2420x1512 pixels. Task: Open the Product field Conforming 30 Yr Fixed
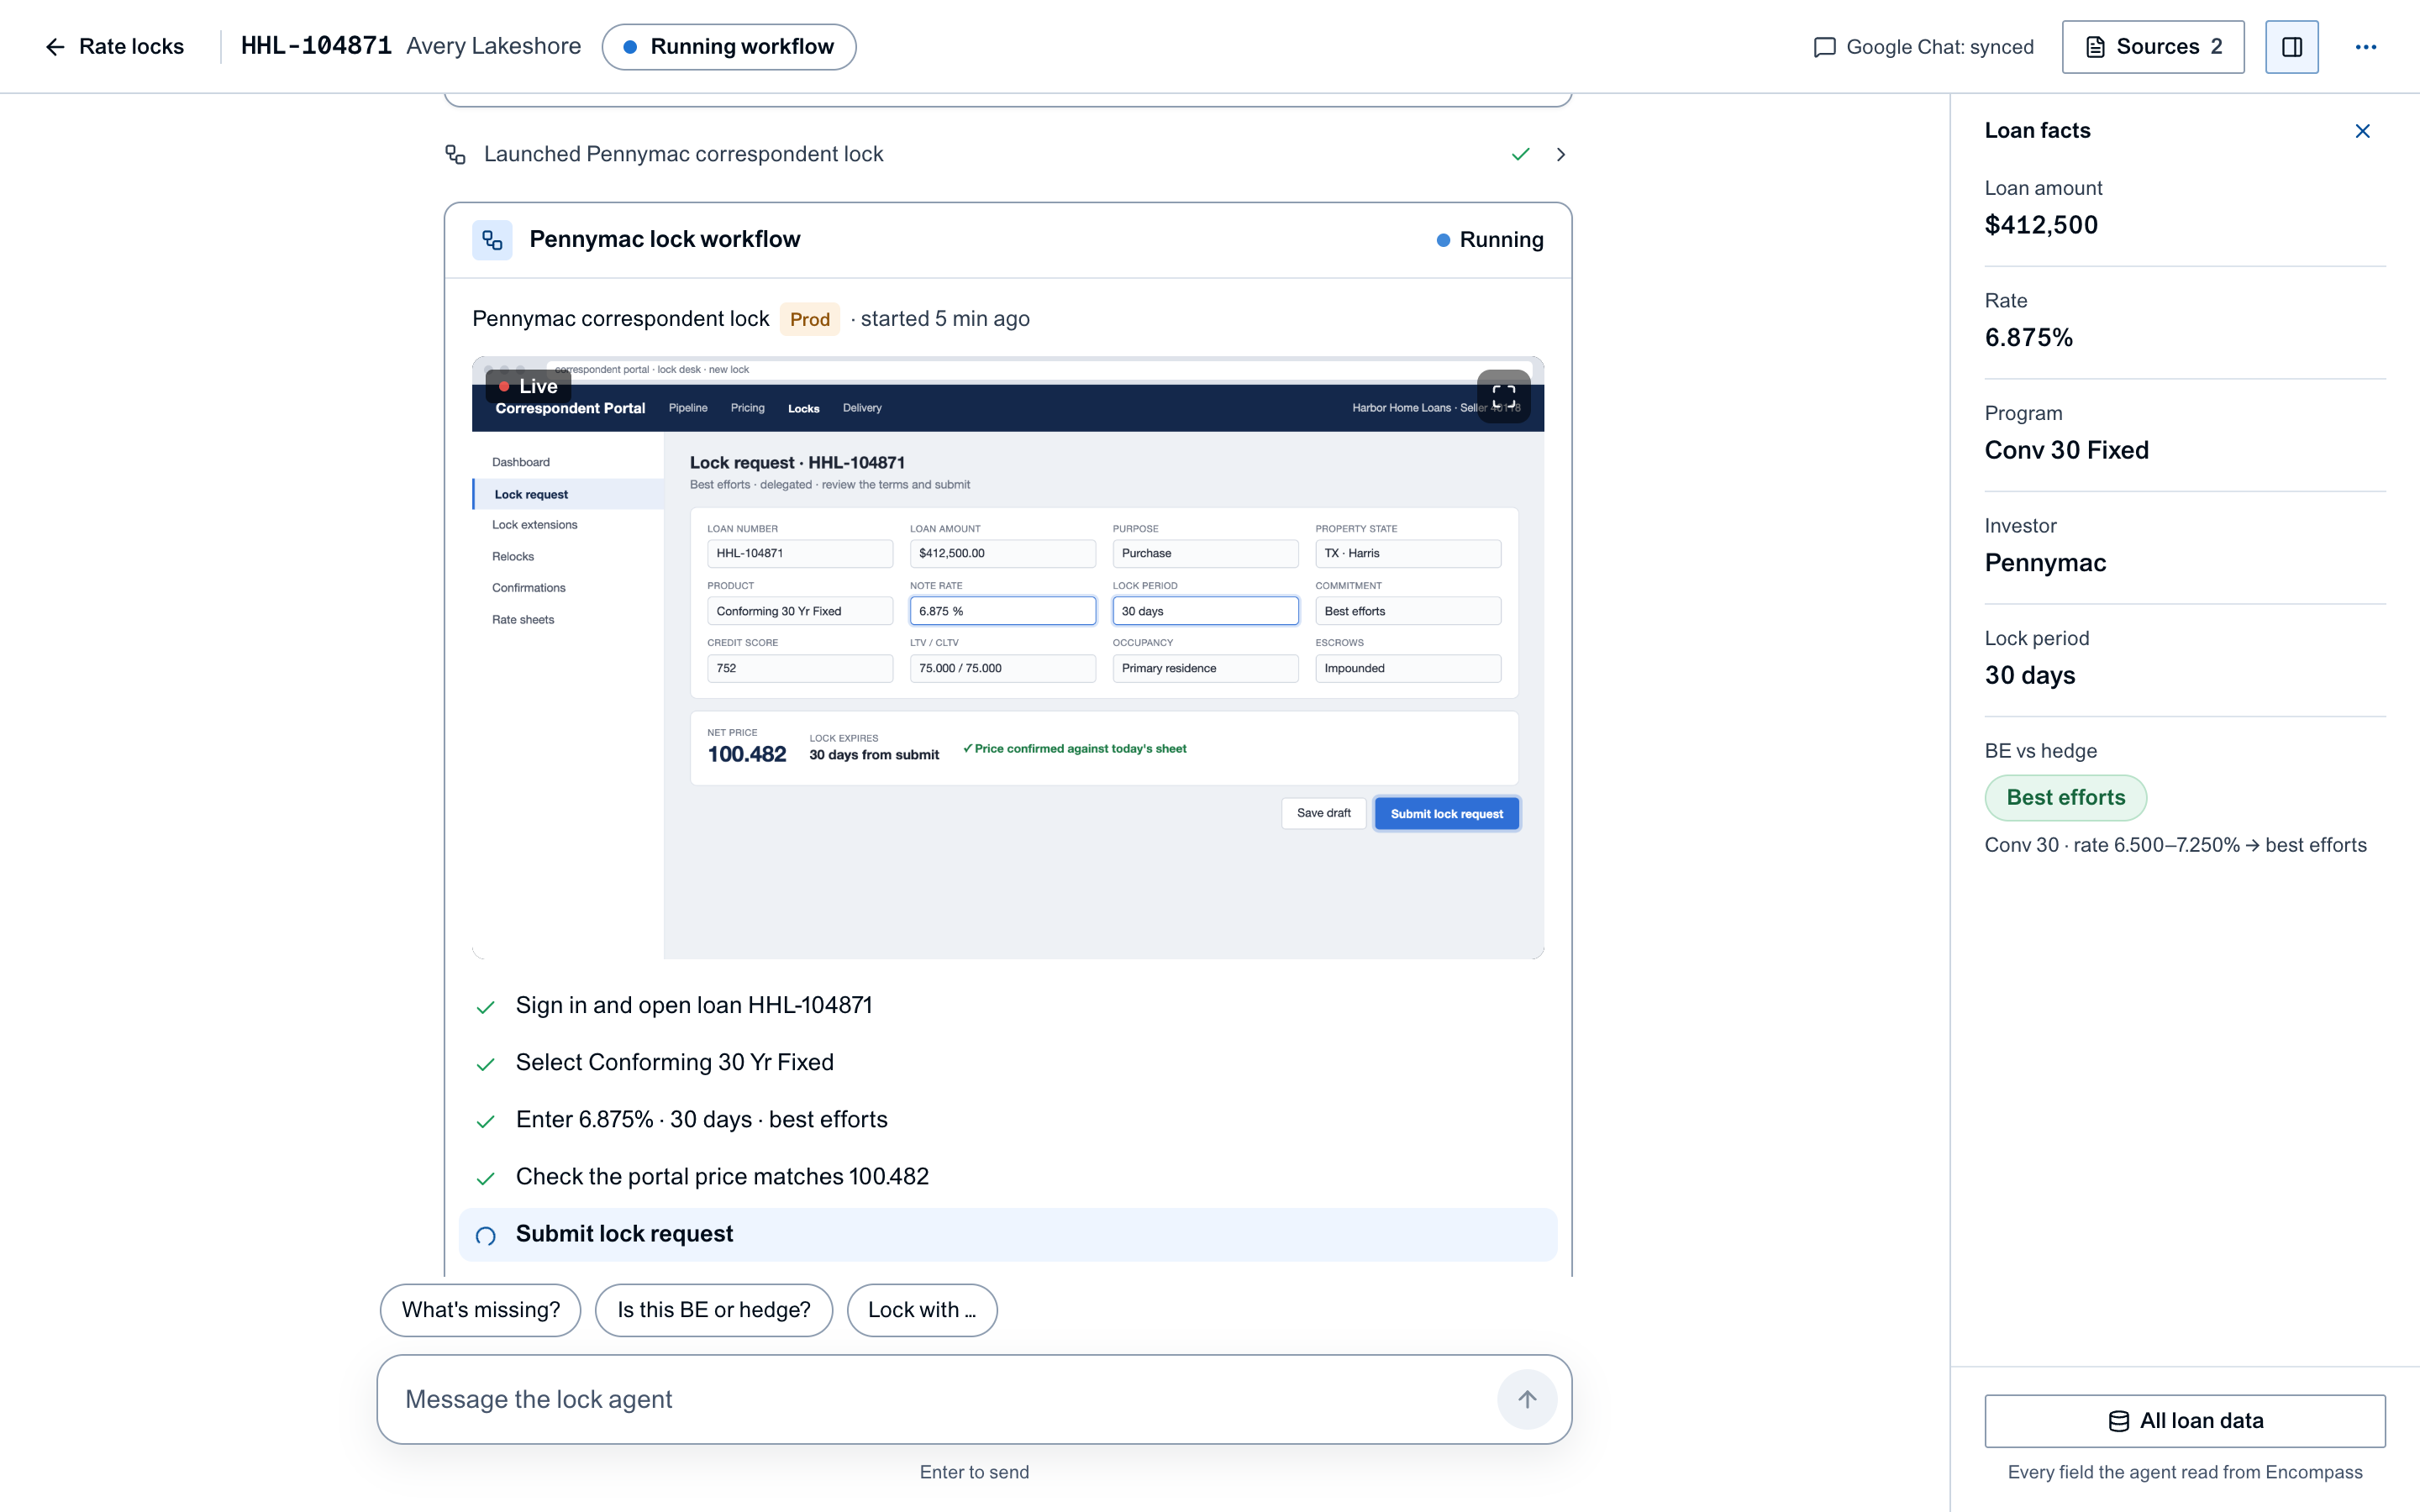click(800, 611)
